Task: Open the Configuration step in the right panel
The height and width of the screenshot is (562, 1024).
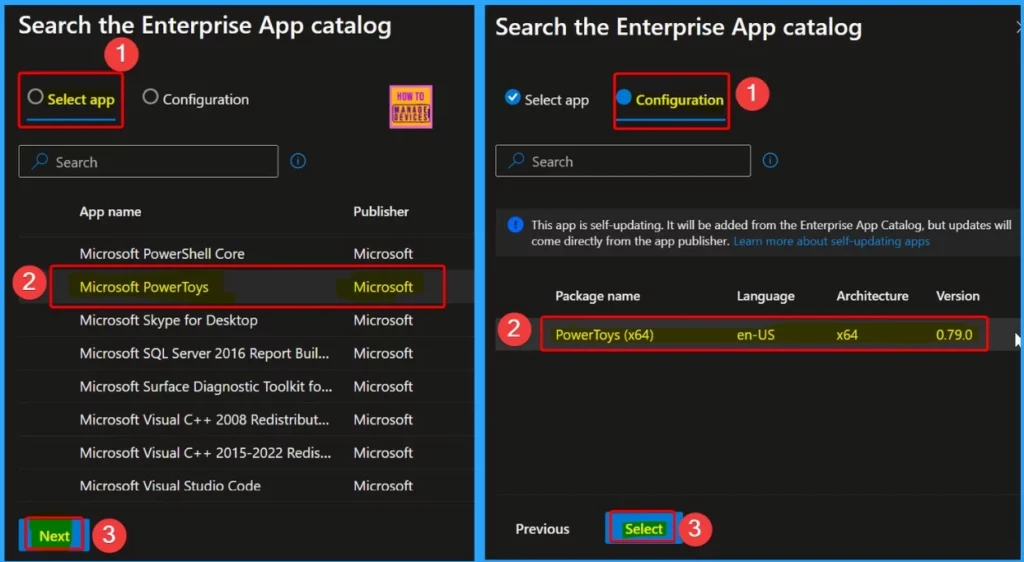Action: [x=671, y=100]
